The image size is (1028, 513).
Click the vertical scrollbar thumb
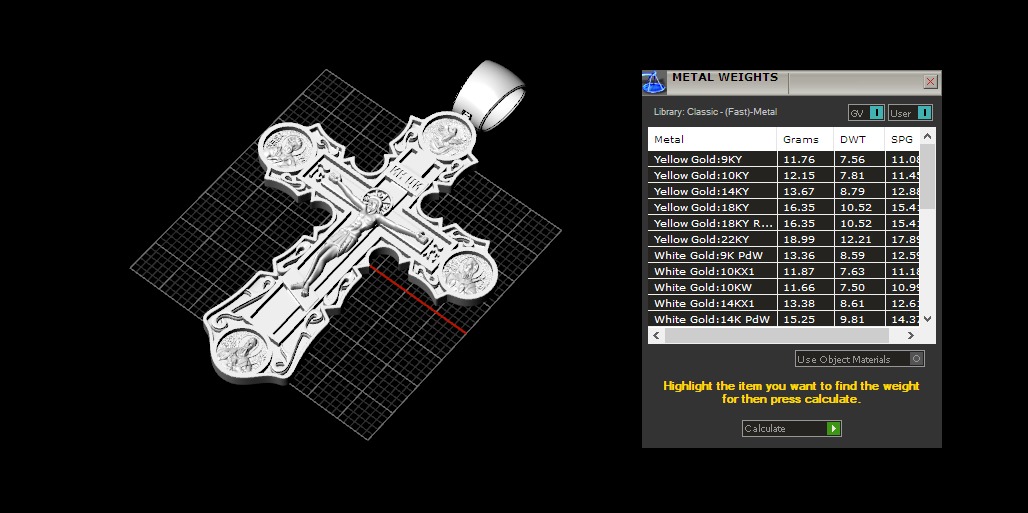coord(927,176)
